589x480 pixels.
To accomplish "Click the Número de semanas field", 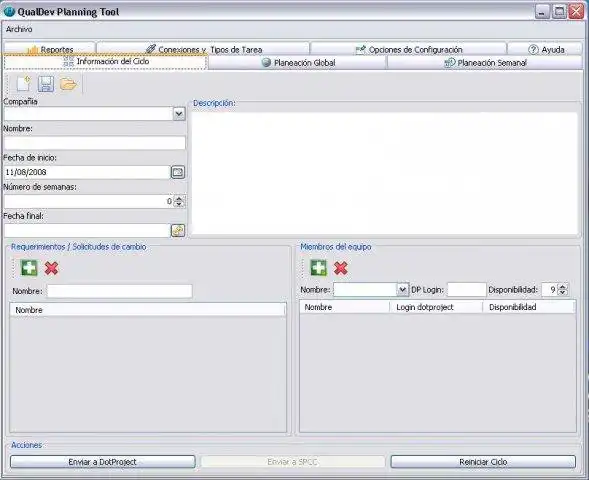I will [x=89, y=201].
